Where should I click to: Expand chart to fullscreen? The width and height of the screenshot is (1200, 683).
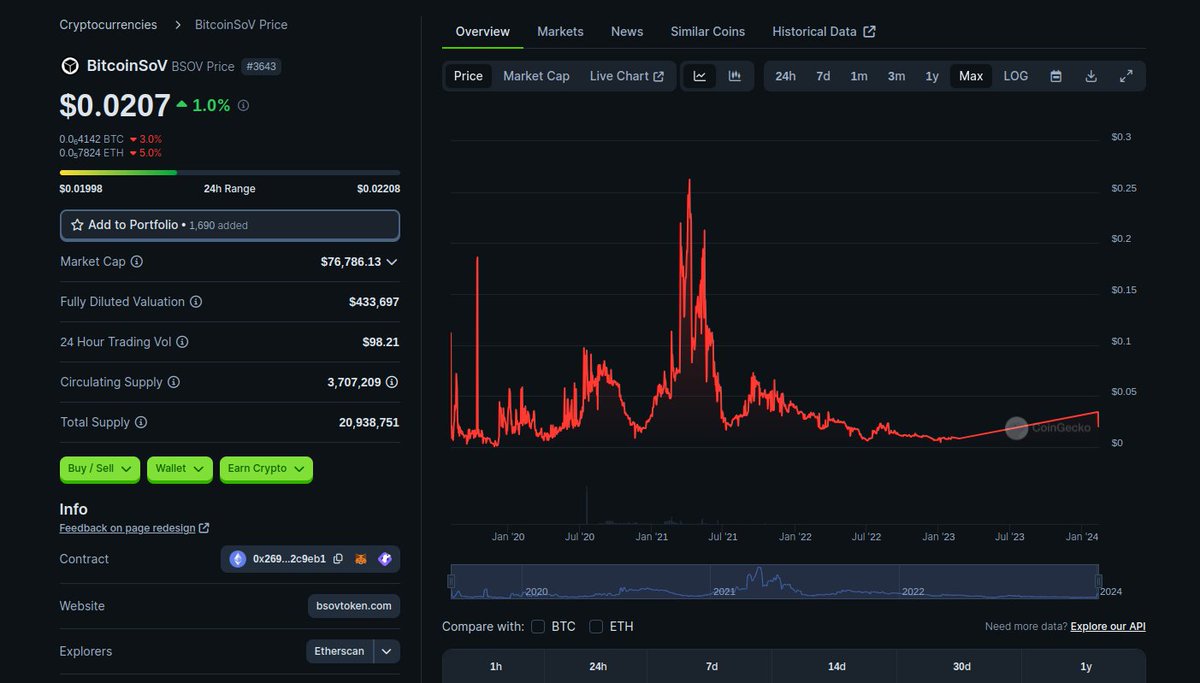point(1126,76)
